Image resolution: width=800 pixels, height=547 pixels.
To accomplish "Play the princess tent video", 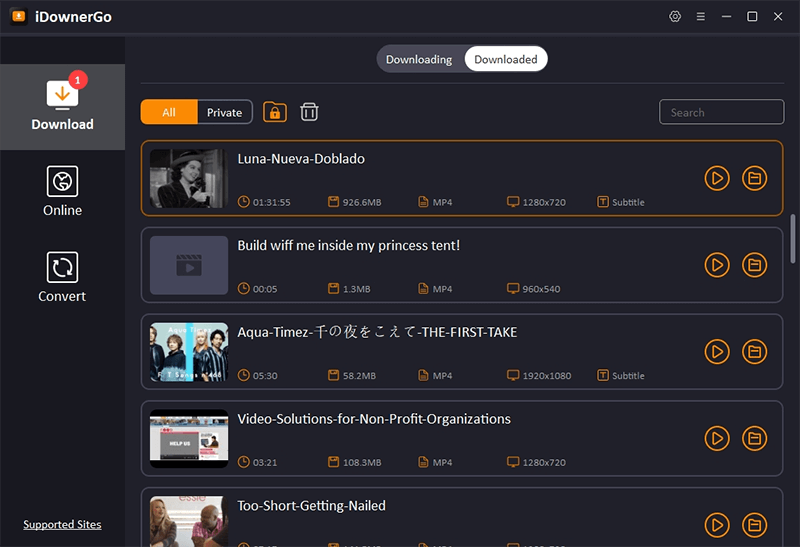I will [717, 265].
